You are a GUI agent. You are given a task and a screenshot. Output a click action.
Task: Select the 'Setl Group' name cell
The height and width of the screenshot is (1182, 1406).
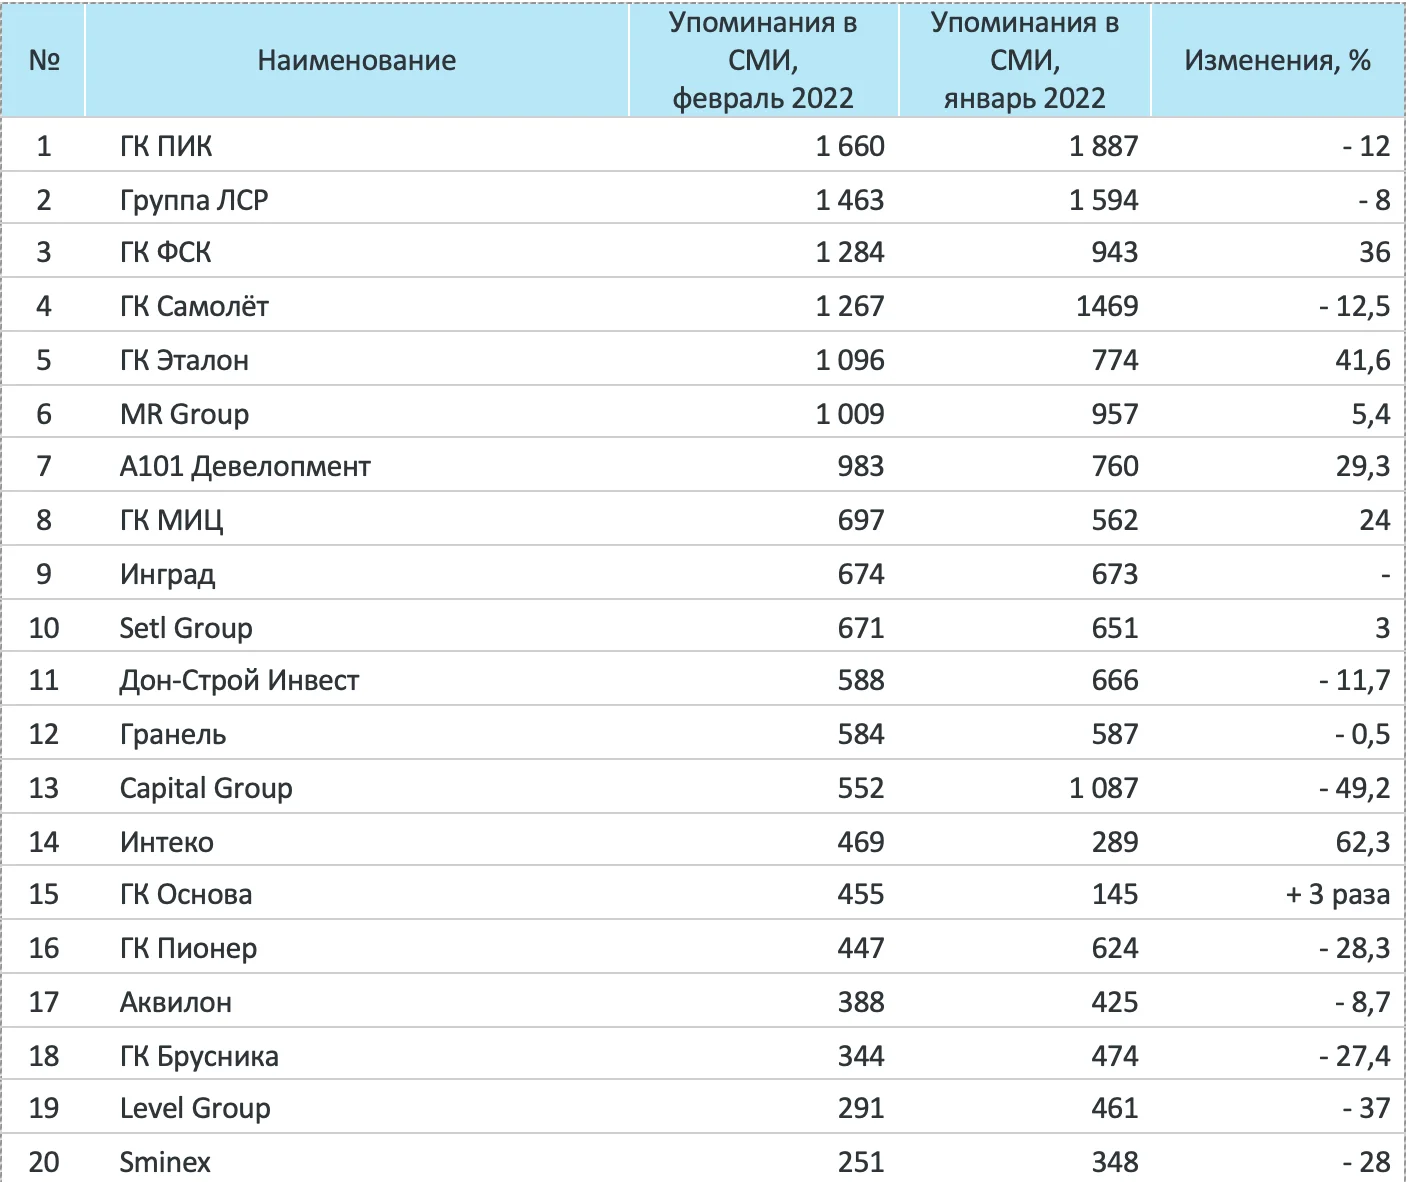click(186, 628)
